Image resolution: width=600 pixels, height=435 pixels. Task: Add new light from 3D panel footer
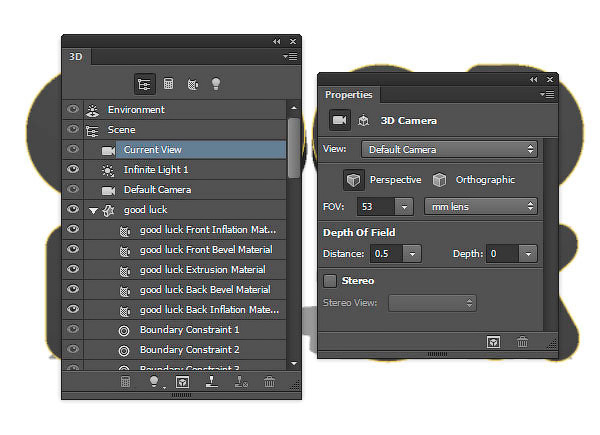pyautogui.click(x=154, y=382)
